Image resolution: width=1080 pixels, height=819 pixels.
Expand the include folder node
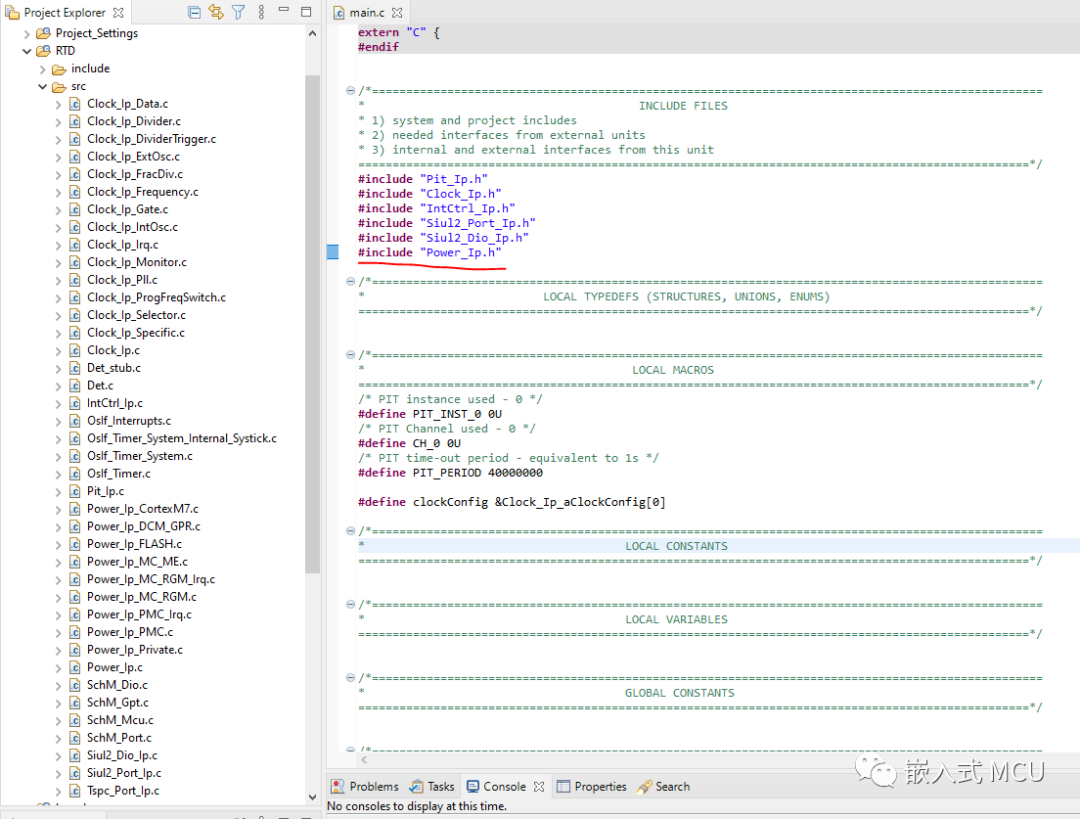(43, 69)
